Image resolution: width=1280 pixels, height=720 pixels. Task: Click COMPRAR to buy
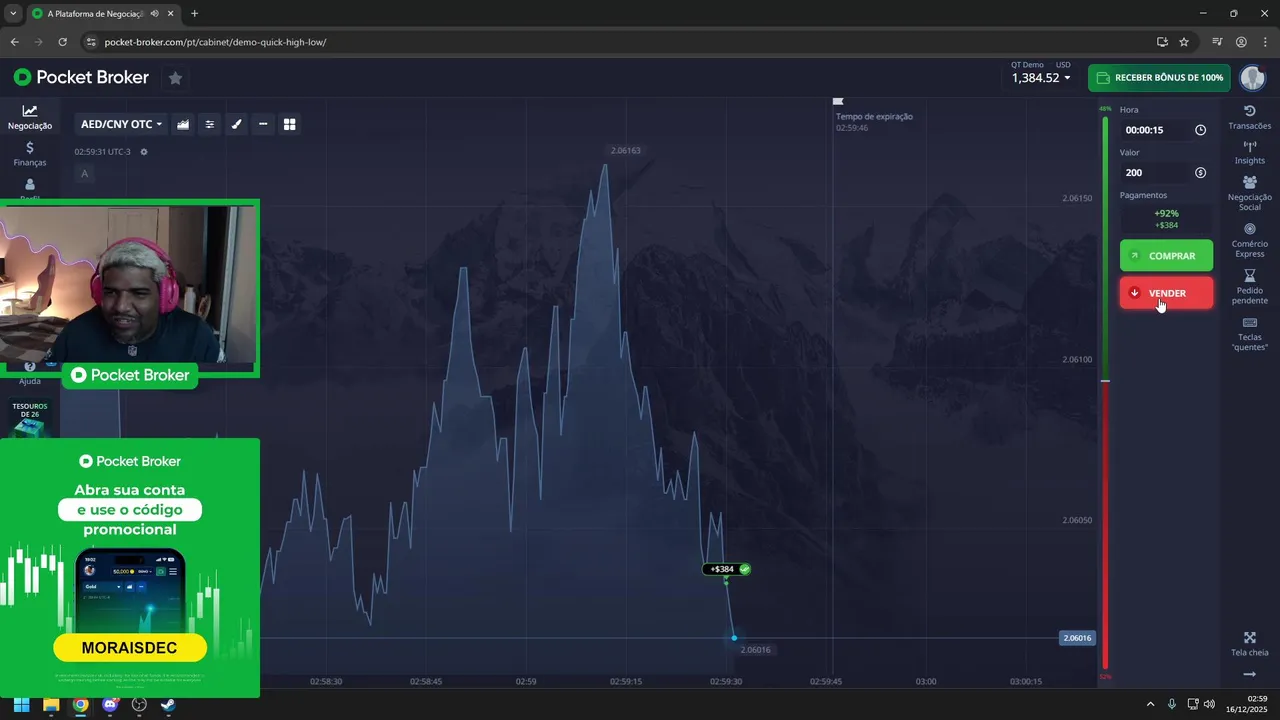(x=1166, y=256)
